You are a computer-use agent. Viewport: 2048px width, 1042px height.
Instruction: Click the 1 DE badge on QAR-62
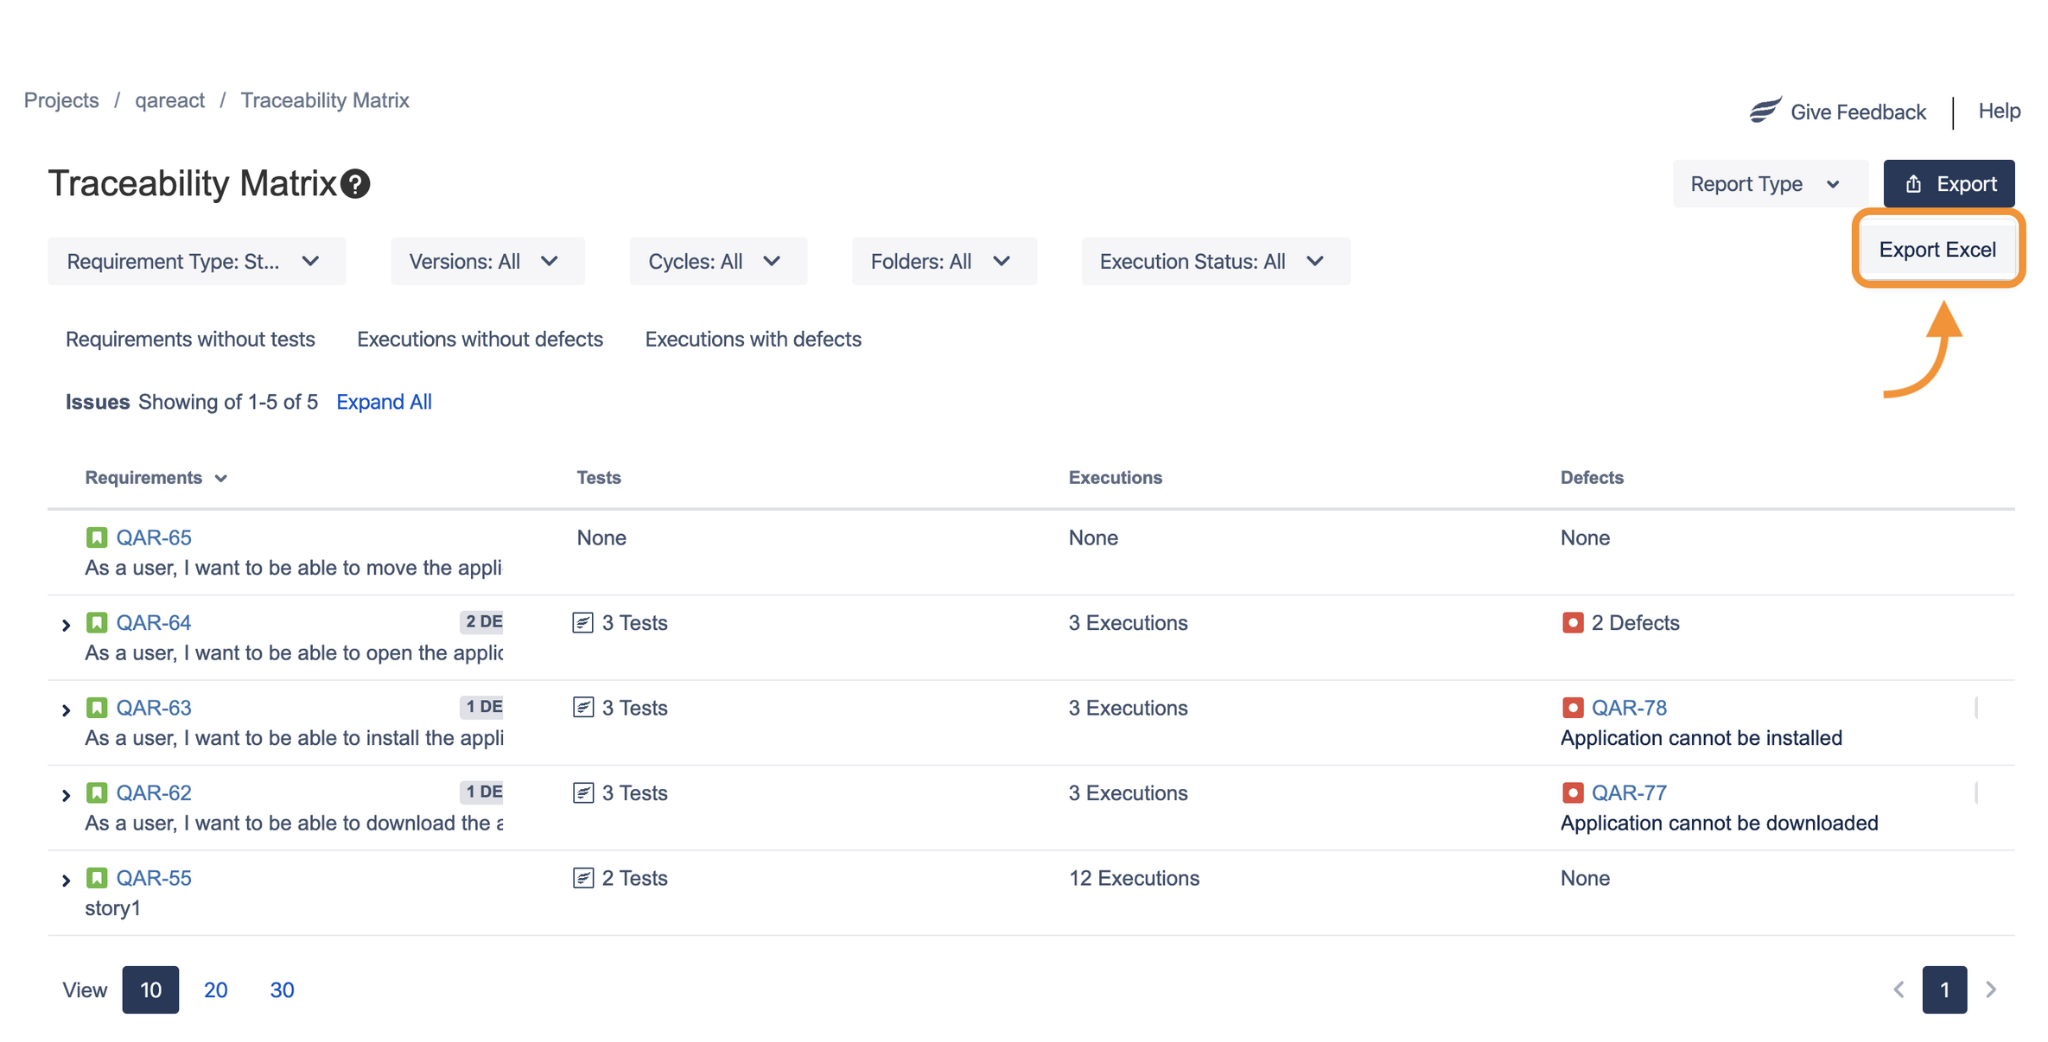482,792
